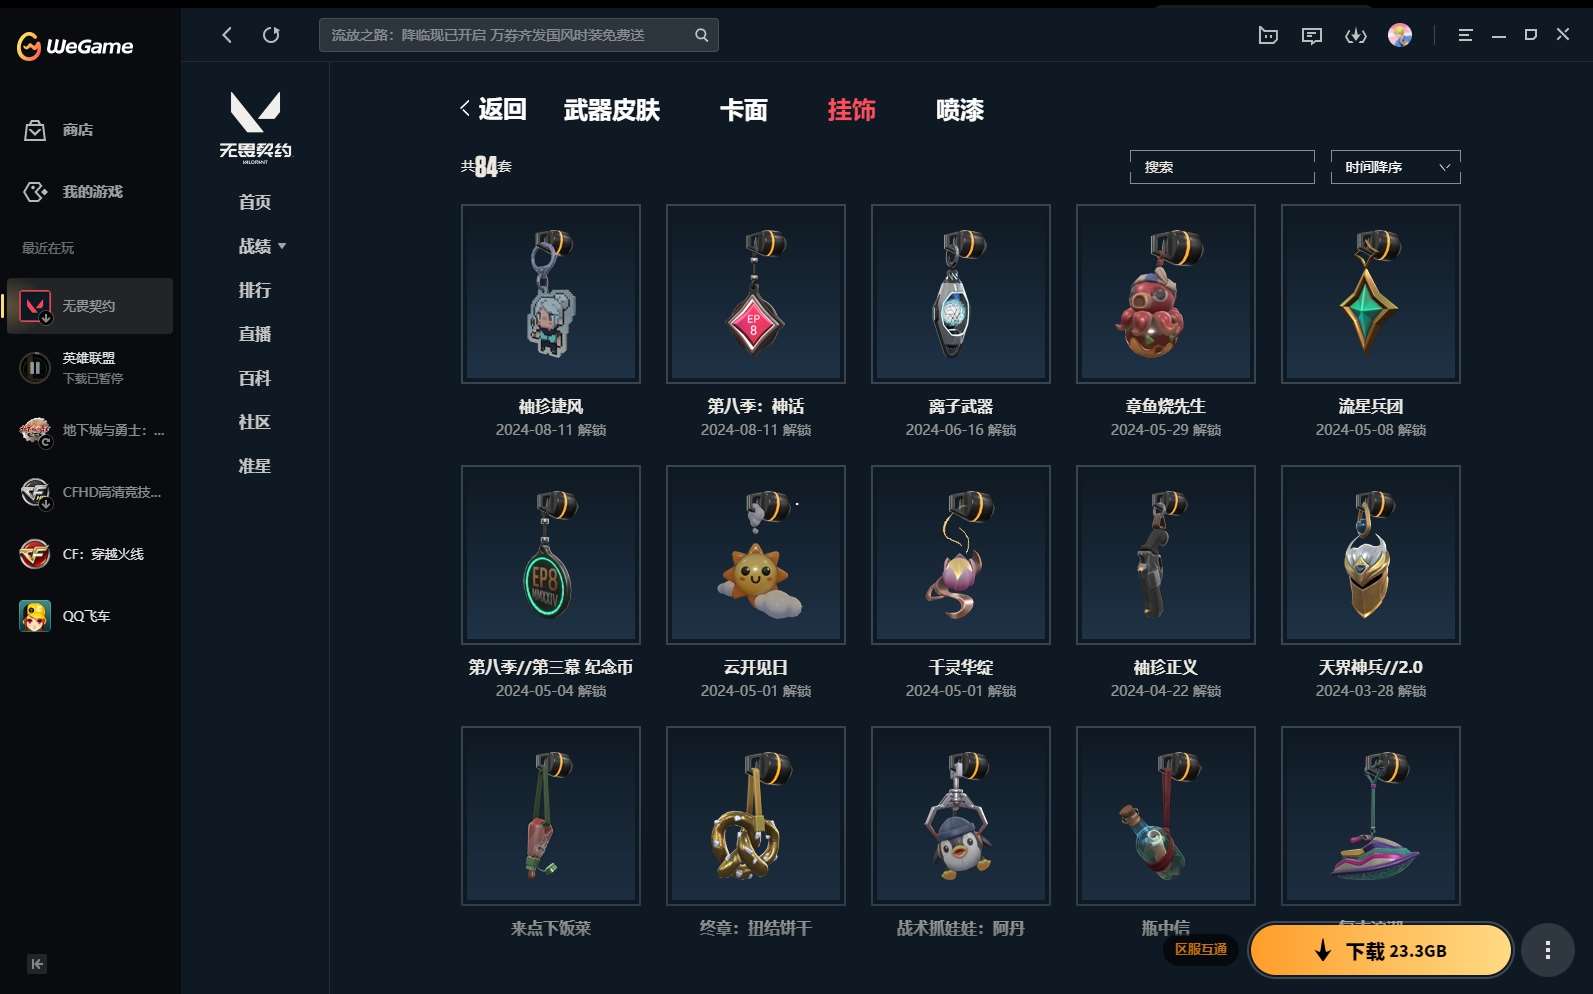
Task: Open the 商店 store icon
Action: coord(35,130)
